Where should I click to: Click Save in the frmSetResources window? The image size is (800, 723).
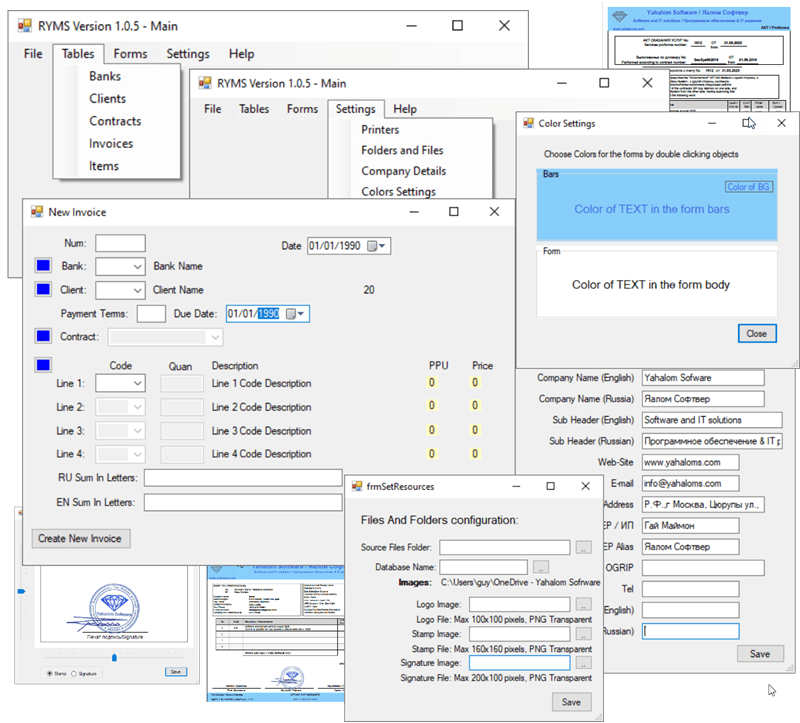click(x=571, y=702)
